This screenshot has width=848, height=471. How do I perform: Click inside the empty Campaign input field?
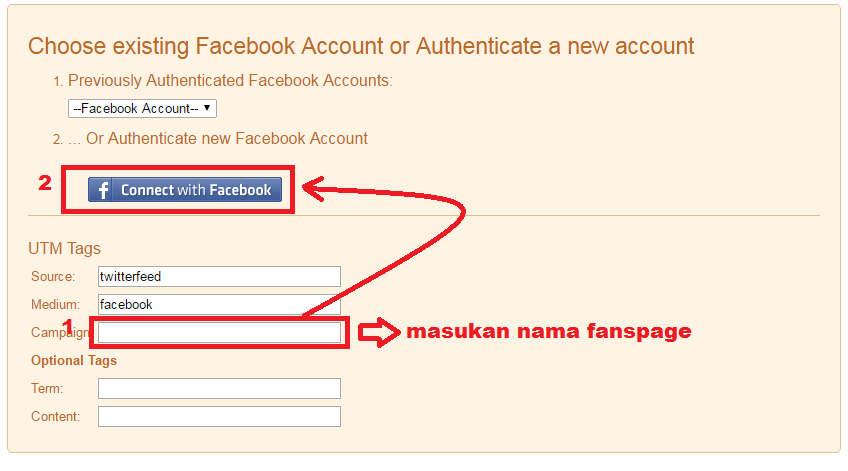coord(219,332)
